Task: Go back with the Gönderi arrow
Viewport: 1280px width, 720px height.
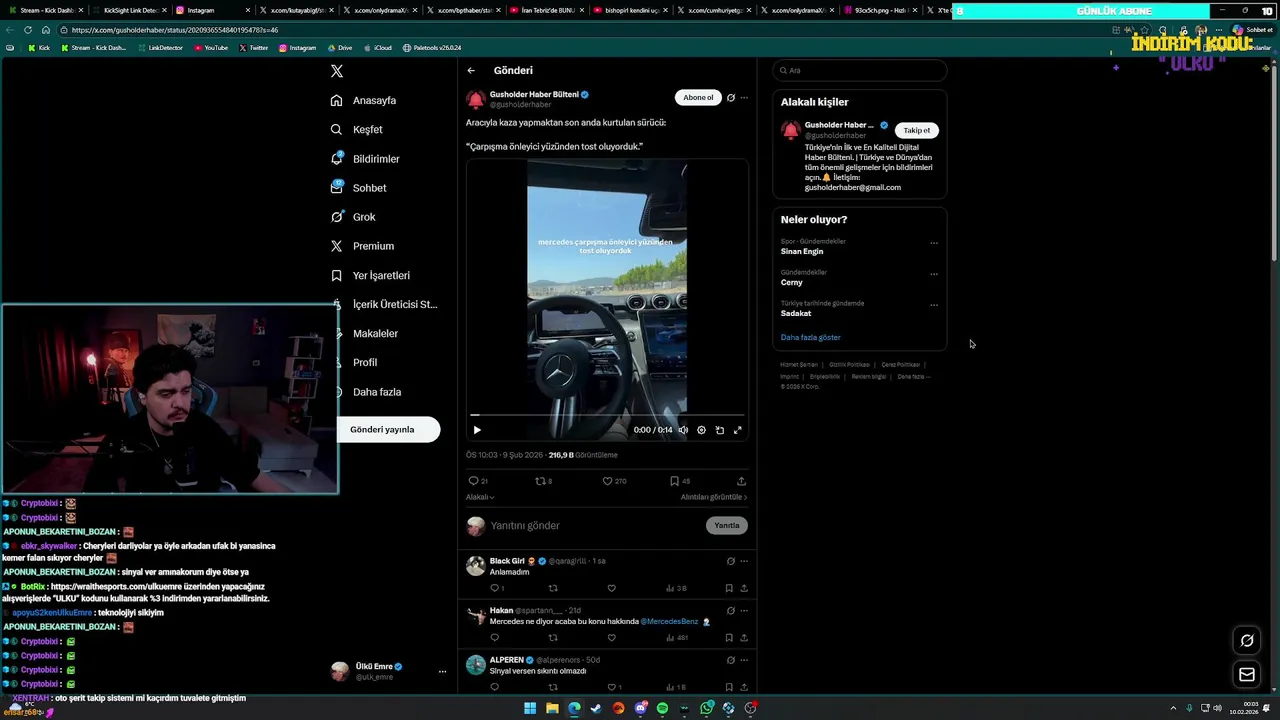Action: point(471,70)
